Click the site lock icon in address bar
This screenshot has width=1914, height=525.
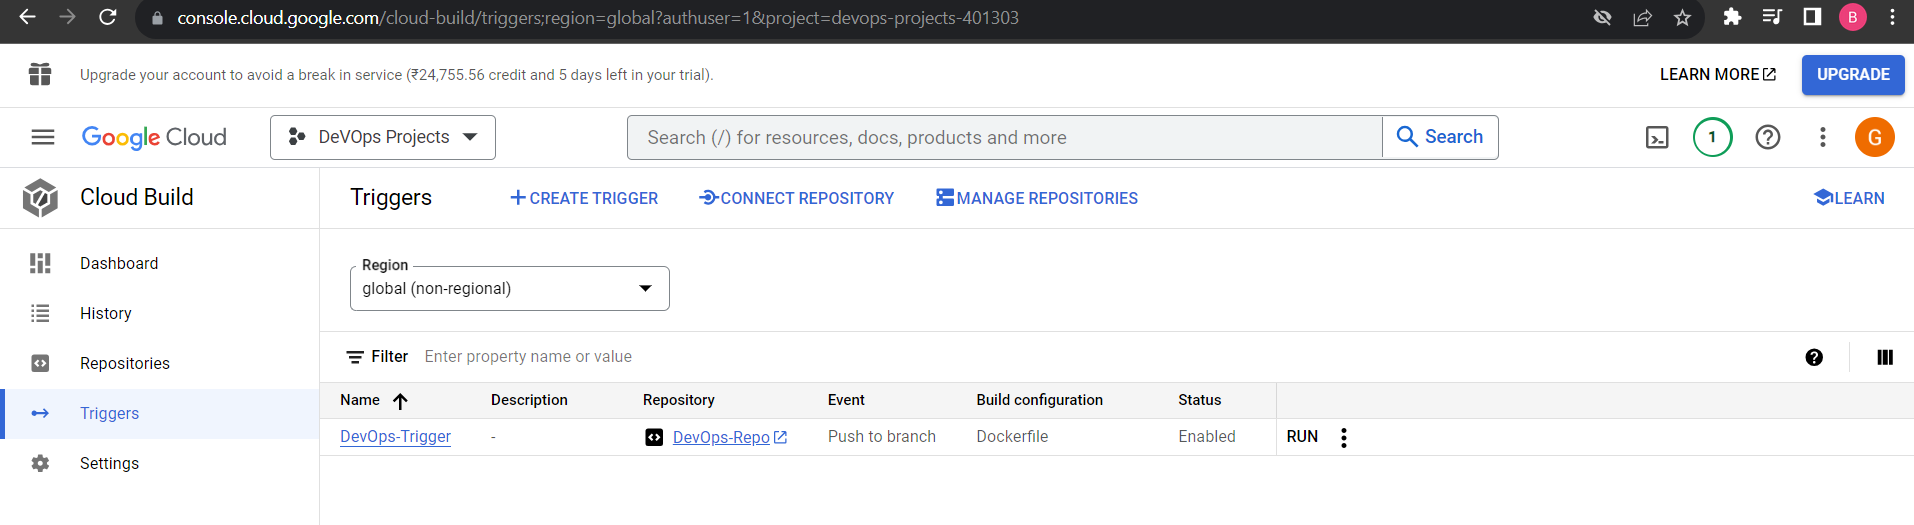click(157, 18)
